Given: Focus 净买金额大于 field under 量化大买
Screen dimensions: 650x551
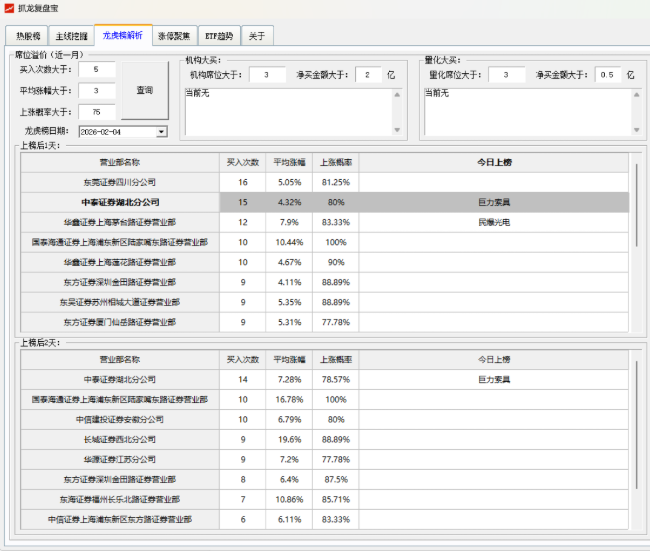Looking at the screenshot, I should (x=607, y=75).
